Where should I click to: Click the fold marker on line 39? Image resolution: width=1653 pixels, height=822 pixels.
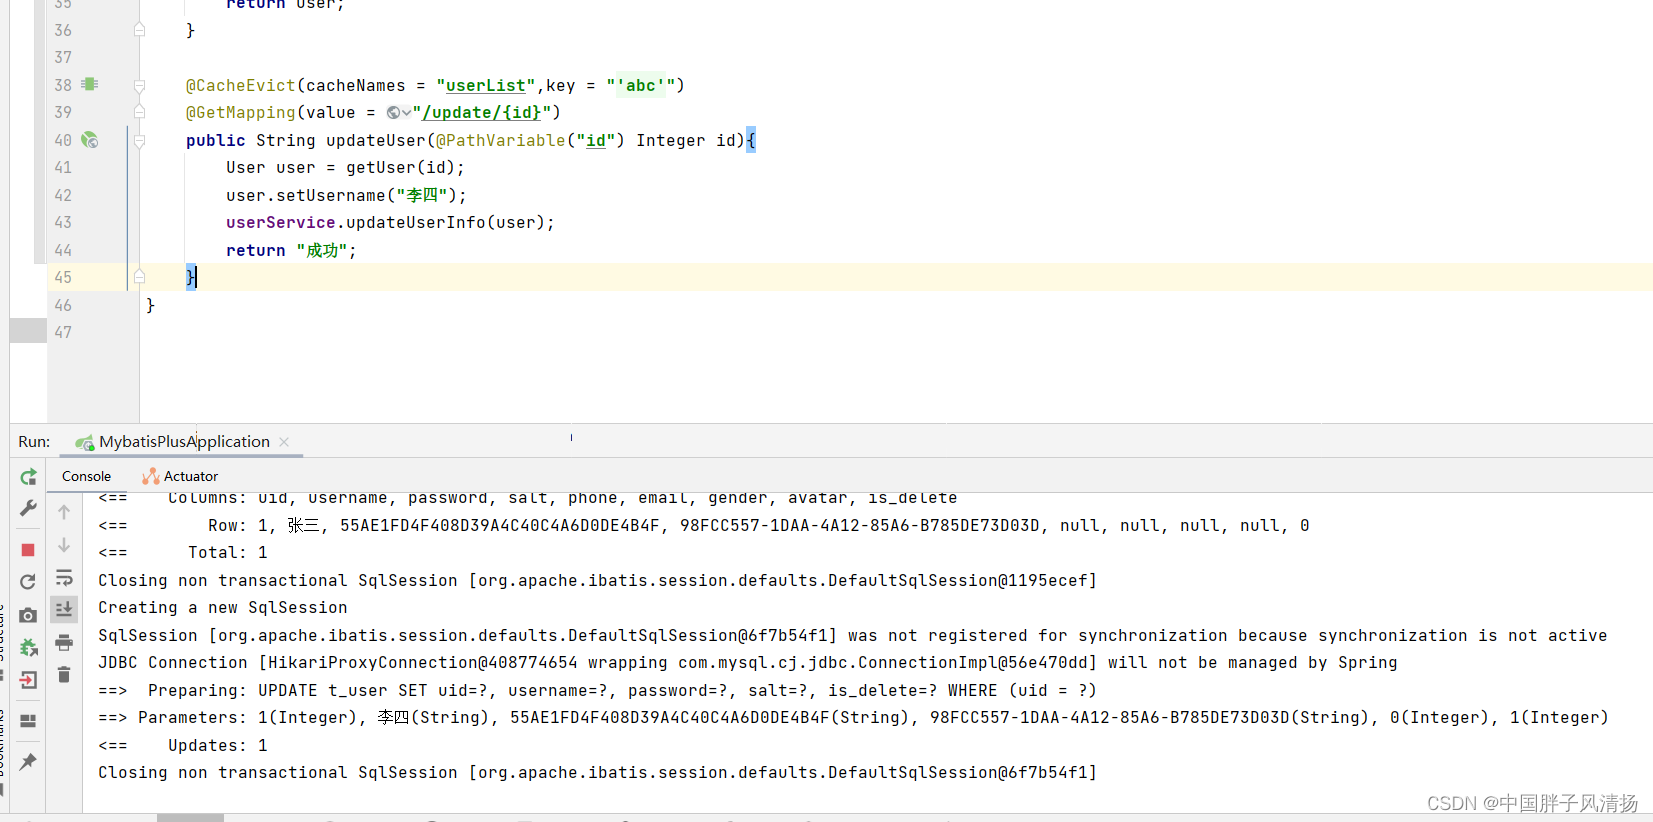click(140, 112)
